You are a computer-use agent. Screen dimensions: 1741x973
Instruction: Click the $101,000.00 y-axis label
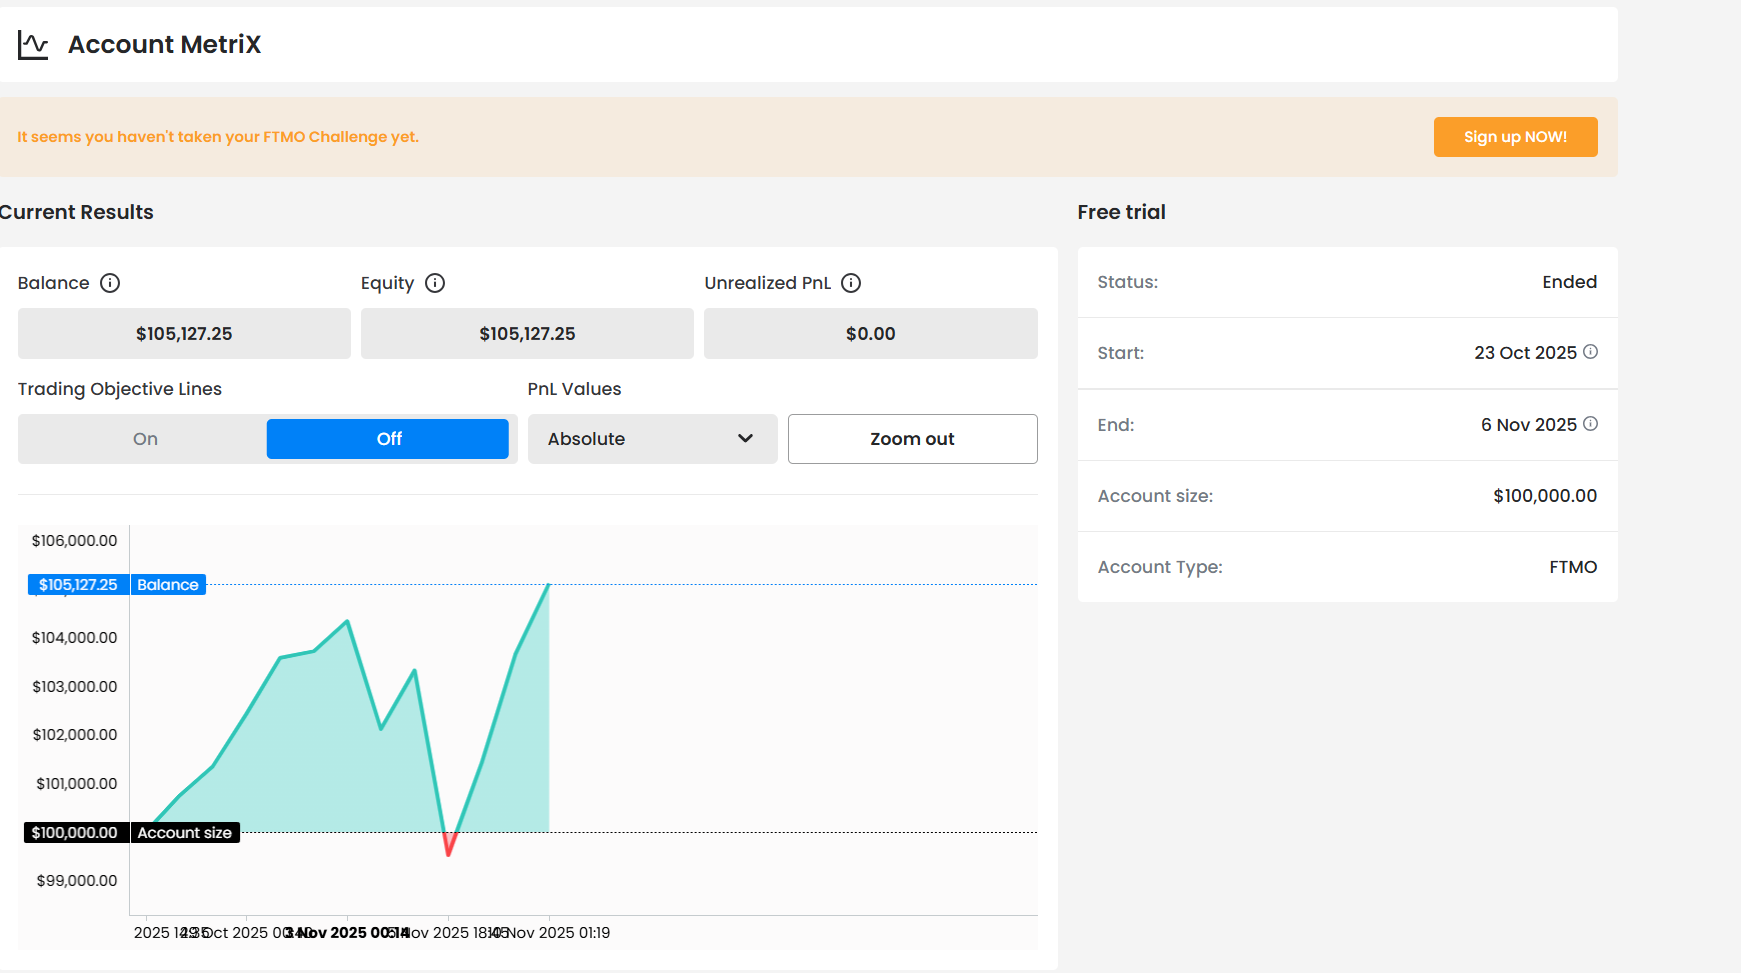(77, 784)
